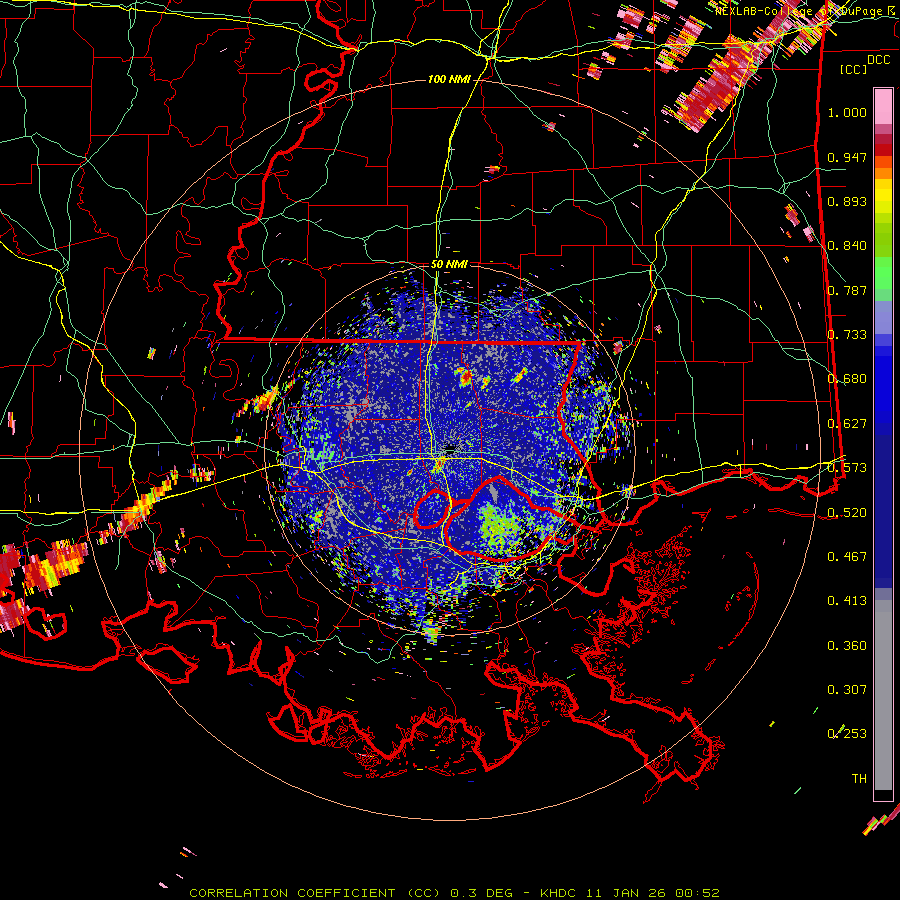The image size is (900, 900).
Task: Click the 0.893 scale value
Action: [847, 201]
